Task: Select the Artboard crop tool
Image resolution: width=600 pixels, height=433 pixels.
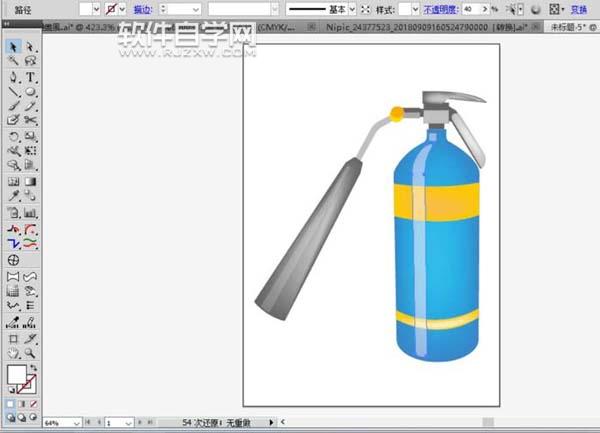Action: tap(13, 339)
